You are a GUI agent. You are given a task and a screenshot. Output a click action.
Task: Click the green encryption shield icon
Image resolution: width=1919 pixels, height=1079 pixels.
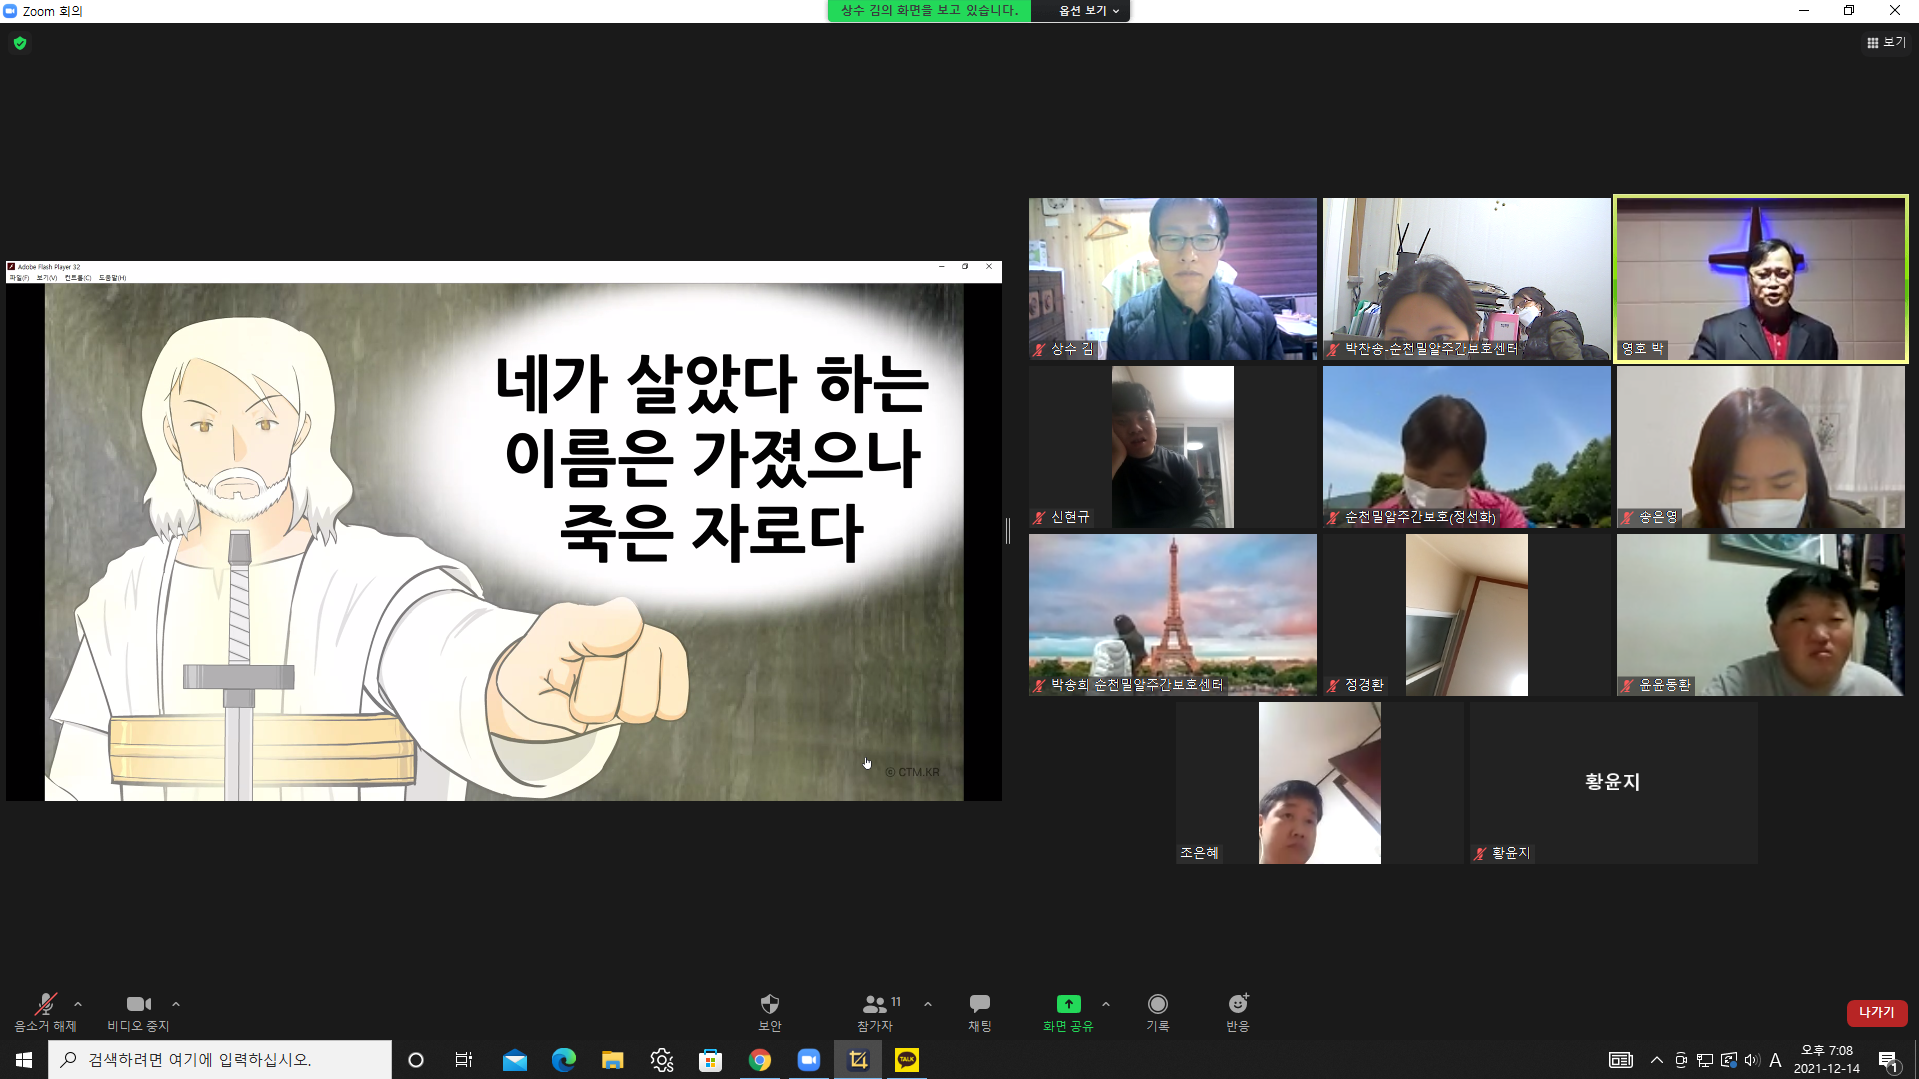coord(20,43)
